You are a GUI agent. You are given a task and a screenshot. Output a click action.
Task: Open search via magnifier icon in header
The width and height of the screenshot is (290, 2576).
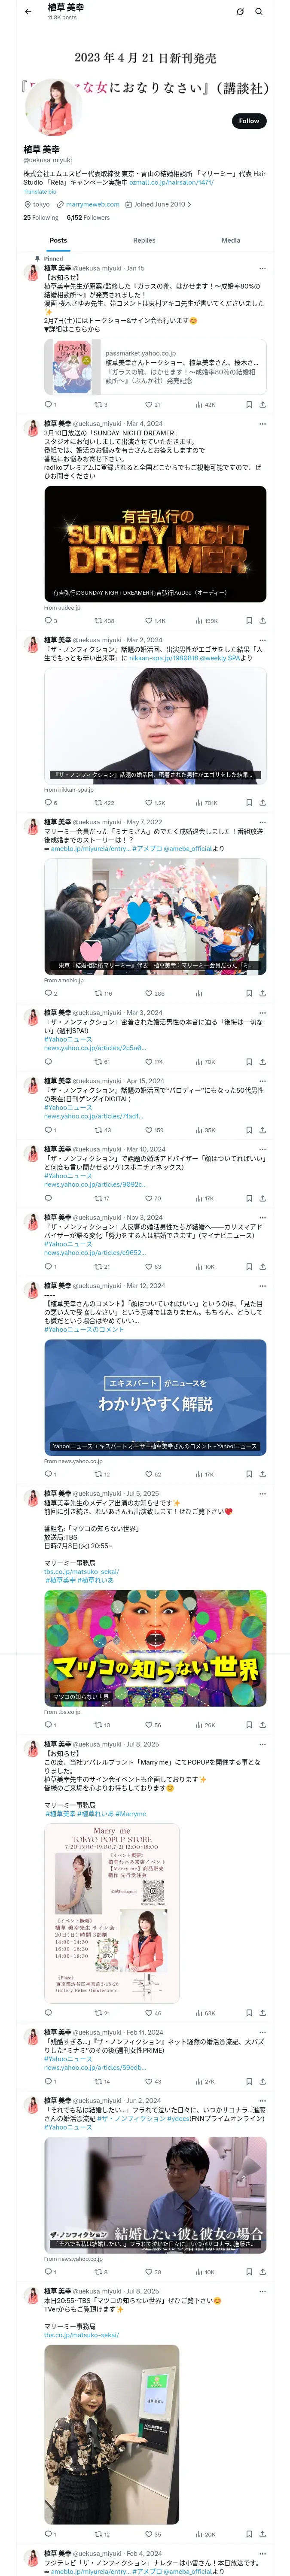click(259, 12)
